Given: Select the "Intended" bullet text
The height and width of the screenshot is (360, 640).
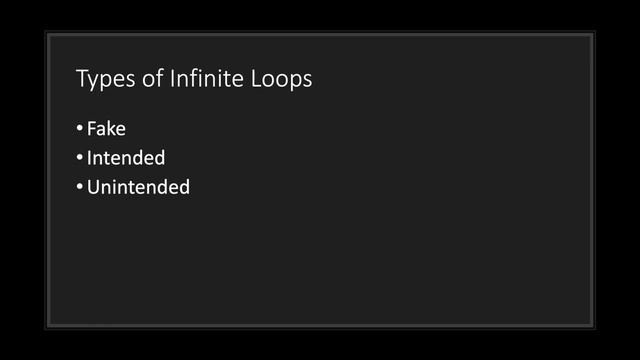Looking at the screenshot, I should 126,158.
